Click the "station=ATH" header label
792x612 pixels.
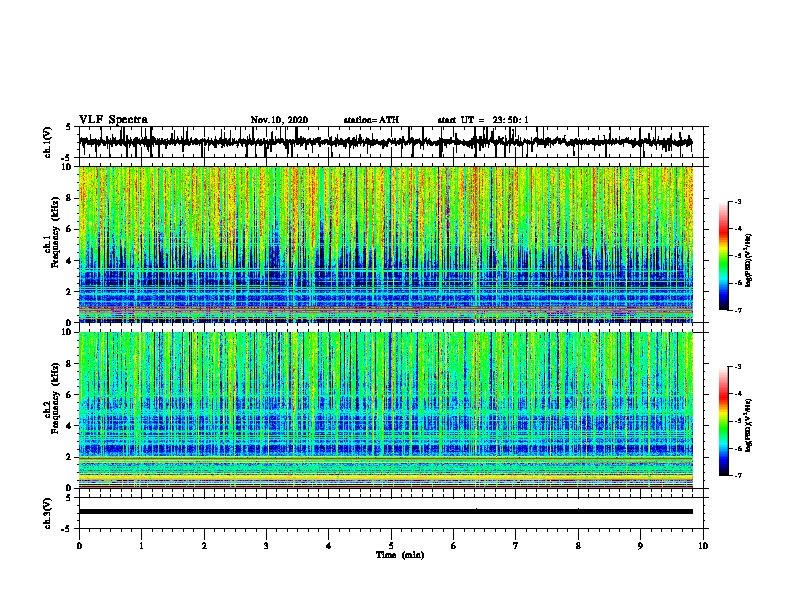pyautogui.click(x=371, y=120)
